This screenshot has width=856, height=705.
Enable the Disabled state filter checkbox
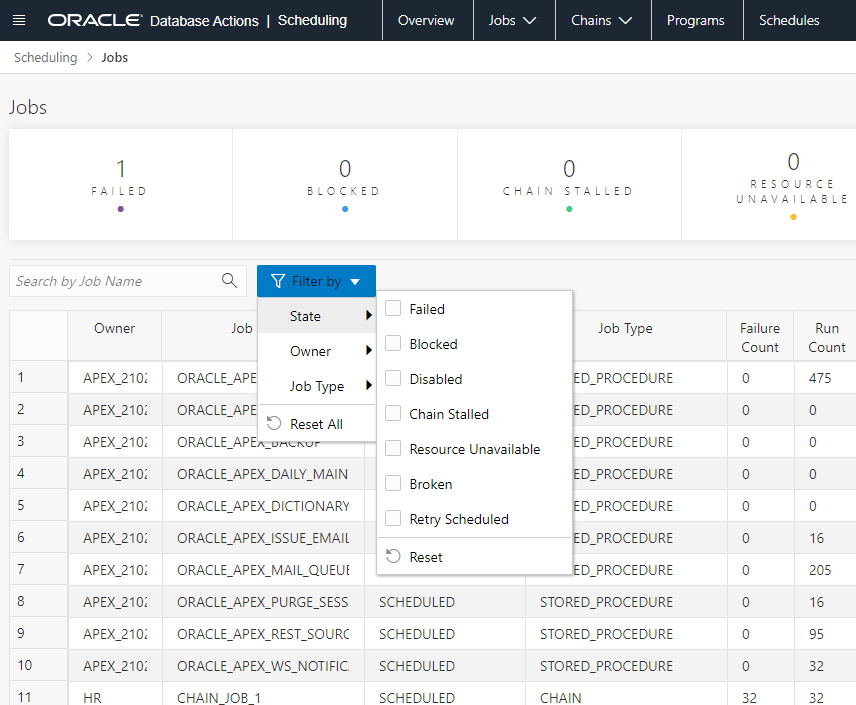393,378
